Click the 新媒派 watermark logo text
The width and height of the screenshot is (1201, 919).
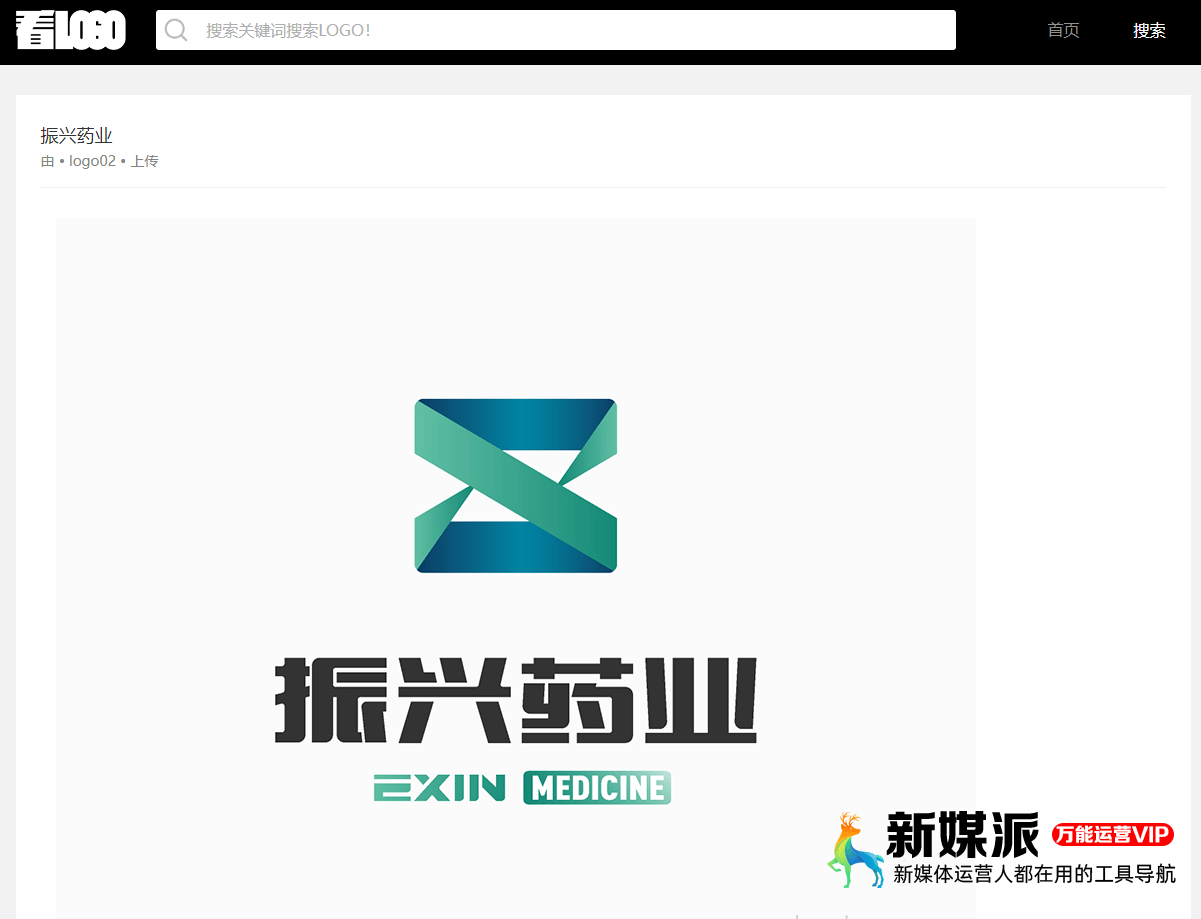[962, 833]
